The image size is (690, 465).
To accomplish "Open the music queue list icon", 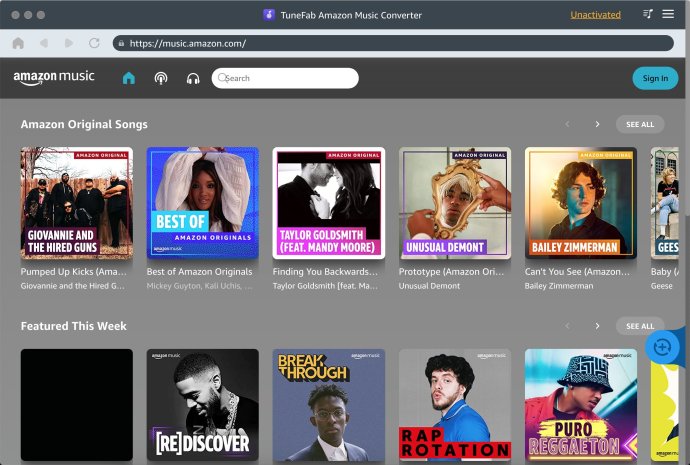I will [647, 14].
